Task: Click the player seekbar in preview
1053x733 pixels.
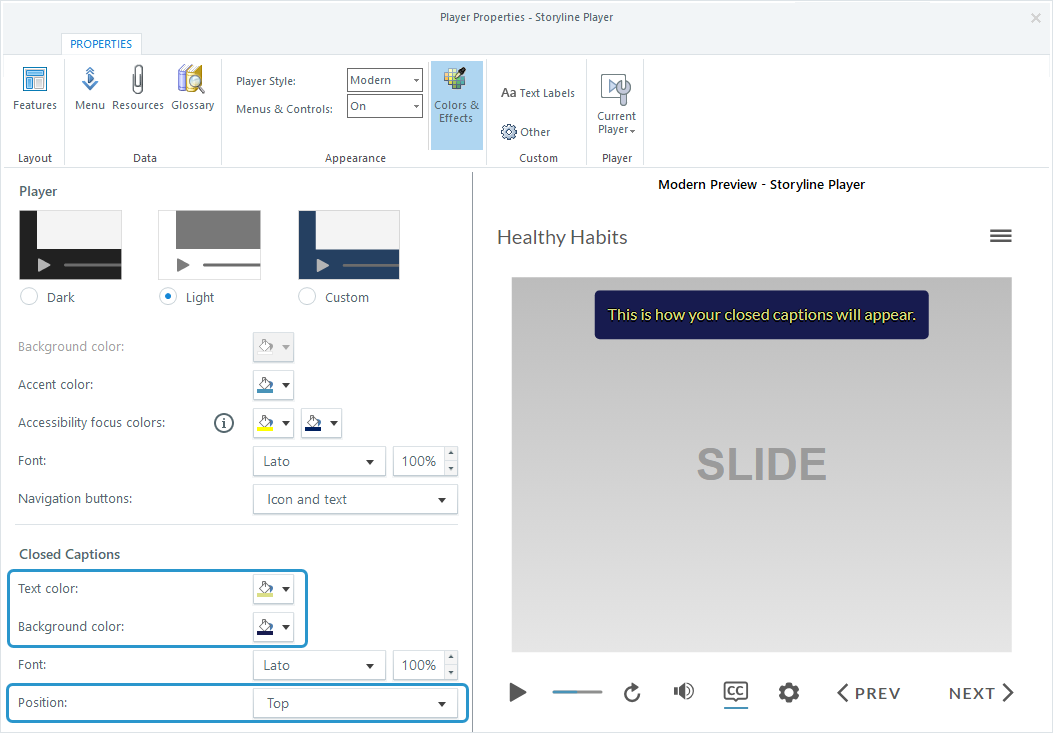Action: point(577,692)
